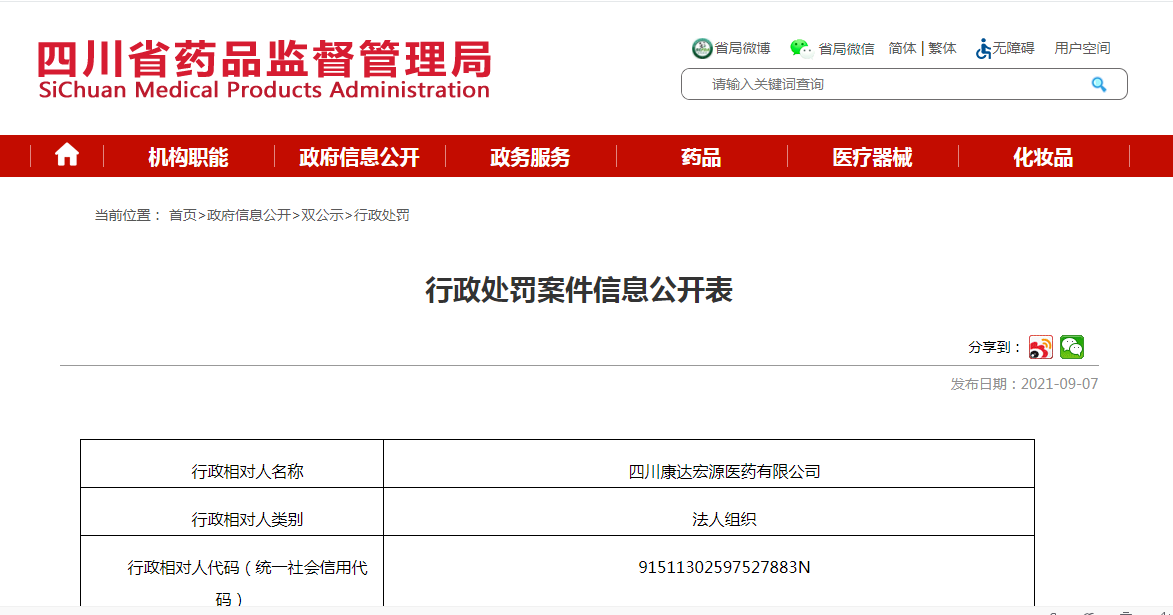Open the 医疗器械 menu

click(872, 157)
